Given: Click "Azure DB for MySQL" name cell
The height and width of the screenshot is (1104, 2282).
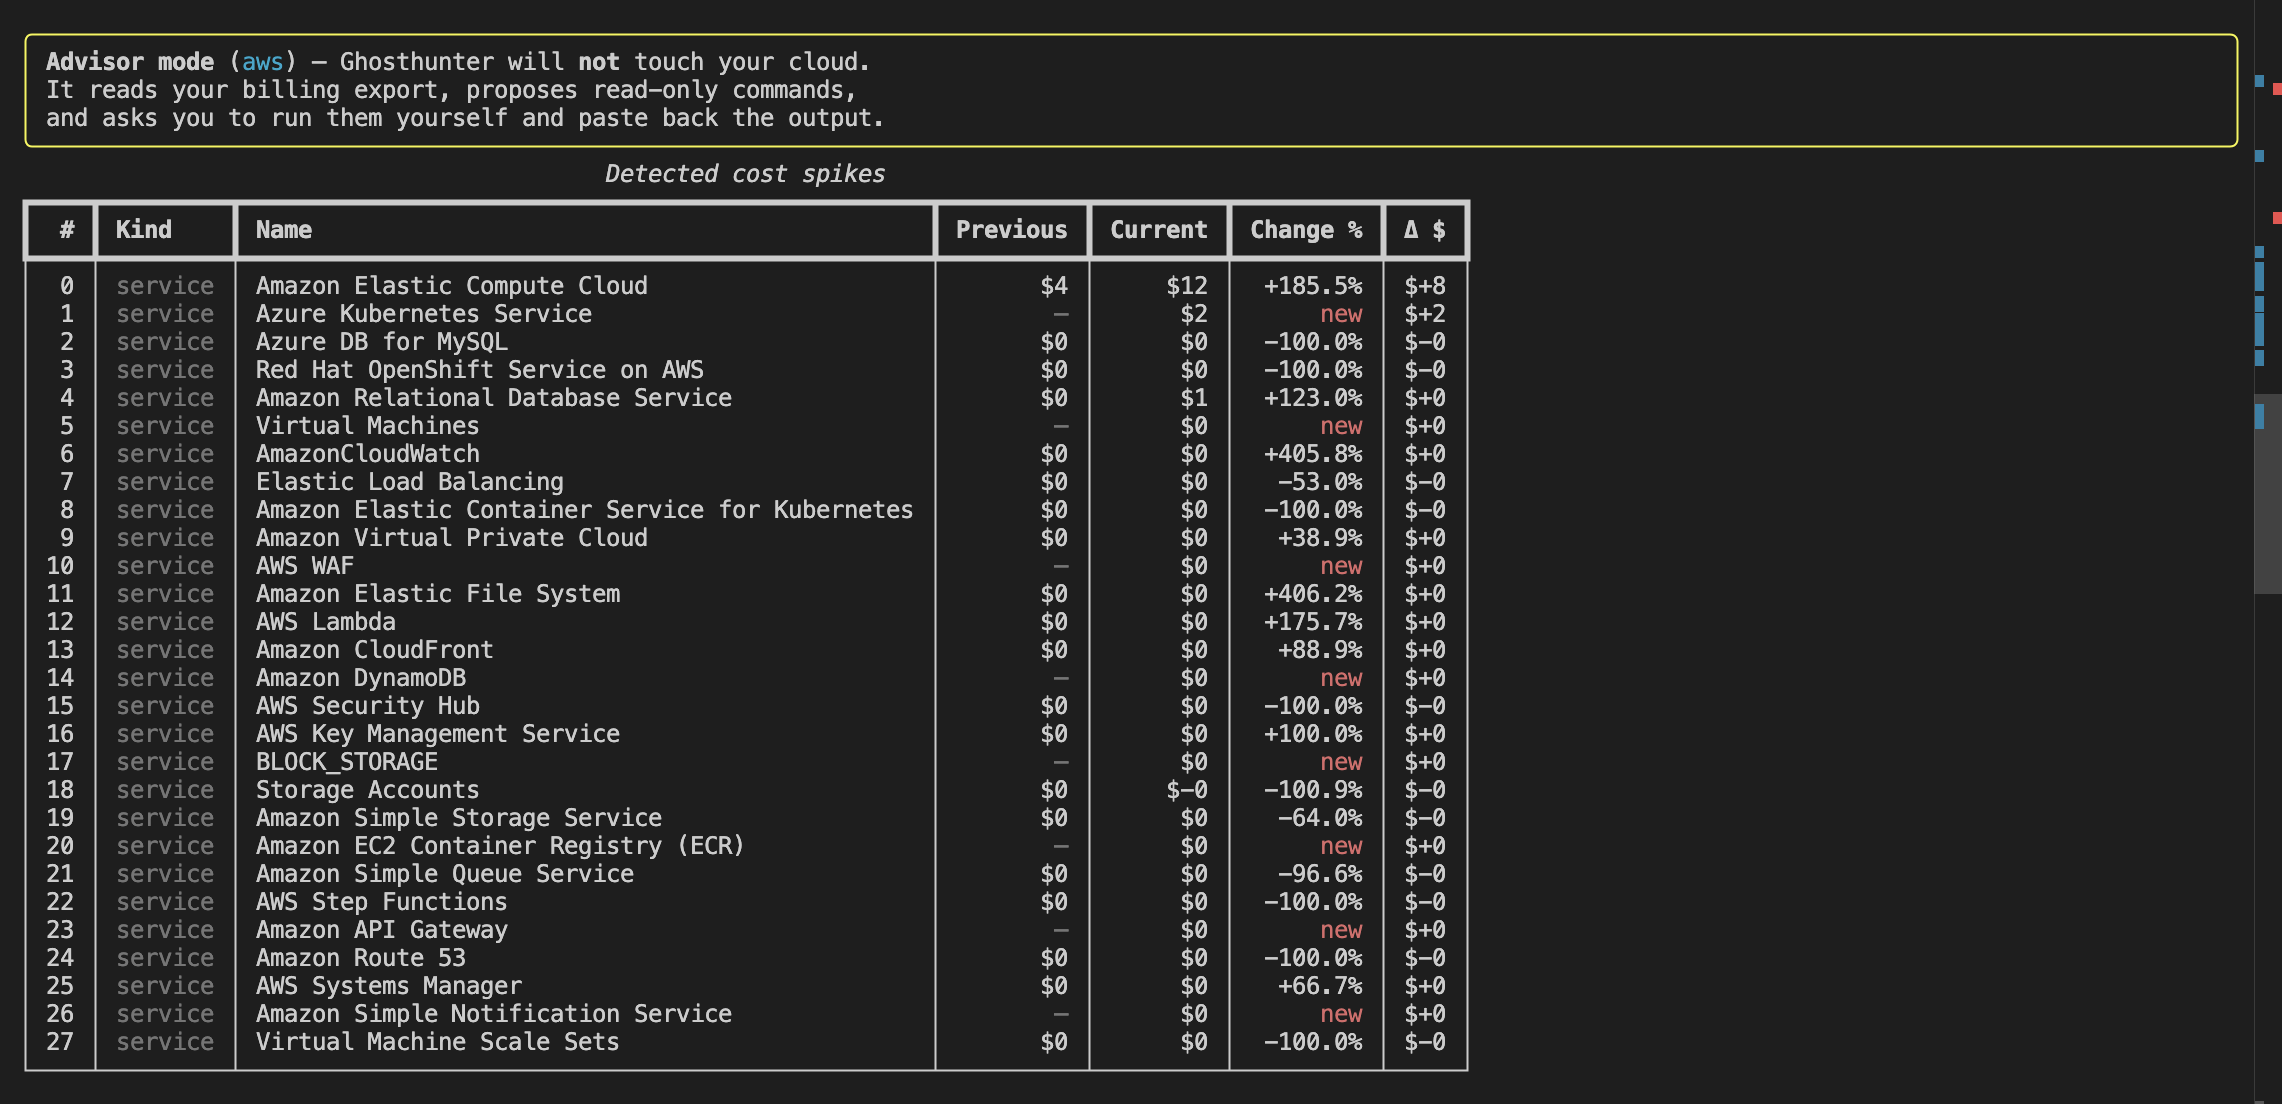Looking at the screenshot, I should [x=382, y=342].
